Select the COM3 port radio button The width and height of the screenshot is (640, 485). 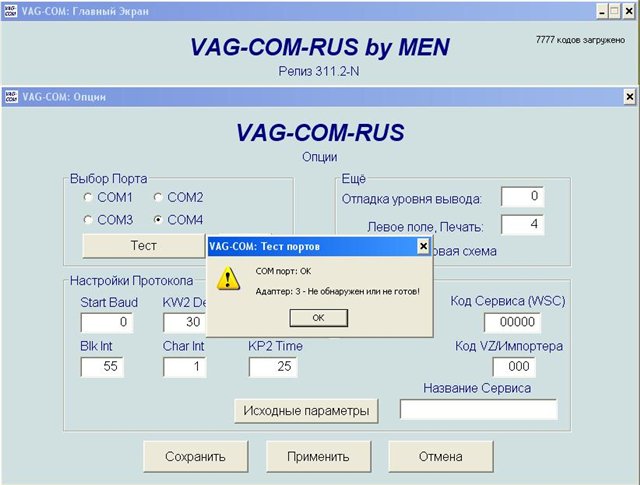(88, 220)
